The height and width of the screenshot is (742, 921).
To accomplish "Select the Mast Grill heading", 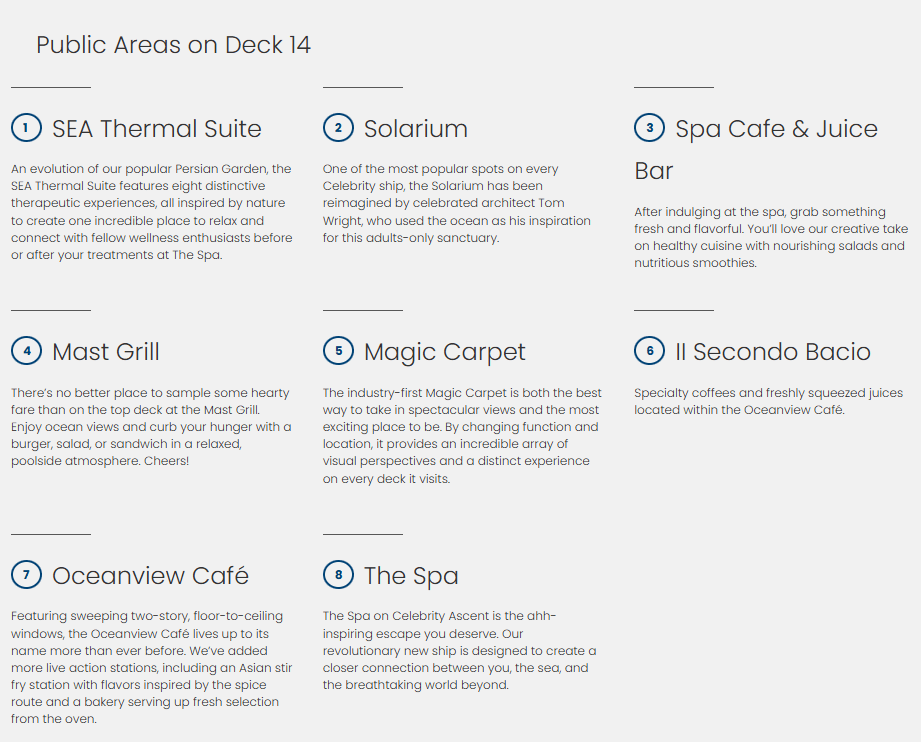I will tap(106, 352).
